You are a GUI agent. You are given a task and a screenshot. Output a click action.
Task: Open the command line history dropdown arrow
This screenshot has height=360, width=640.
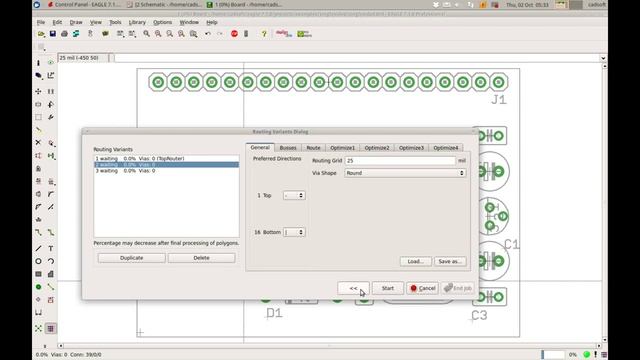pos(603,58)
